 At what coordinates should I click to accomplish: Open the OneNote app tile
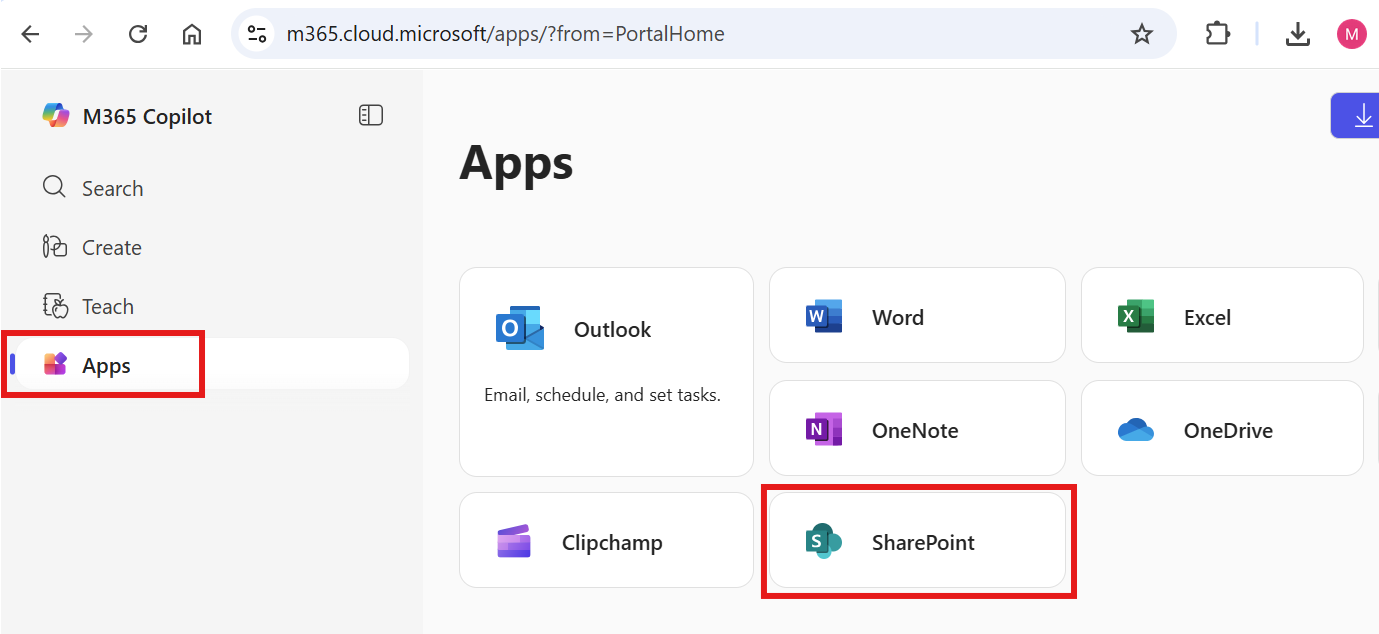tap(916, 430)
